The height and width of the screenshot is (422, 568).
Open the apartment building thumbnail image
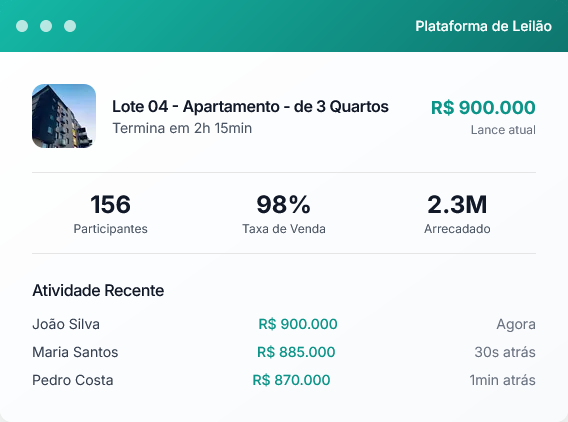[x=64, y=116]
